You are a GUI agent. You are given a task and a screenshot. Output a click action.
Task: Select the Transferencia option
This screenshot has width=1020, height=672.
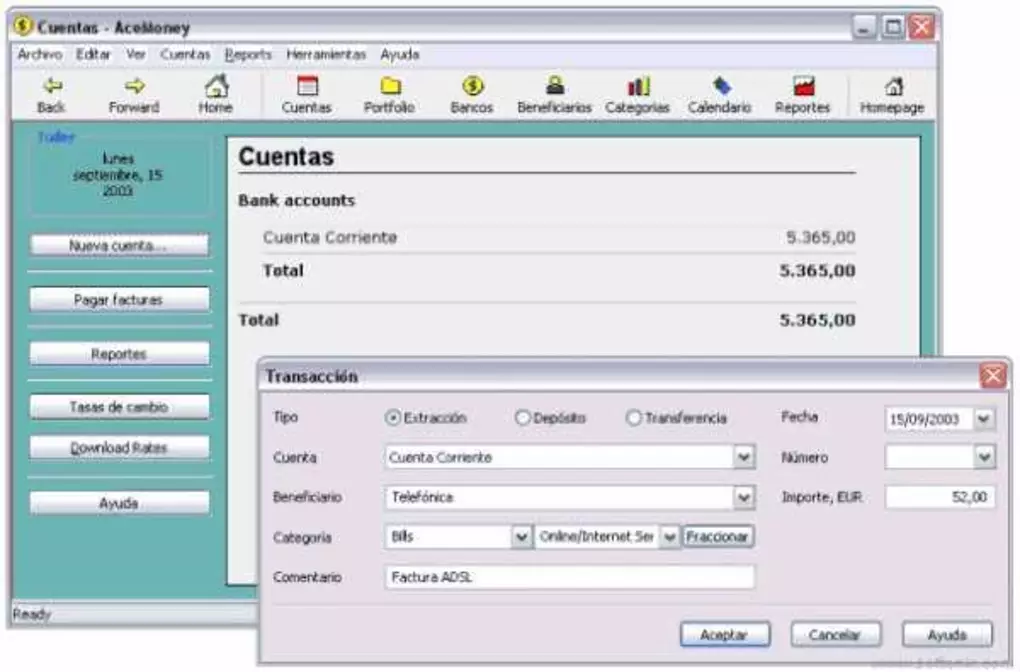tap(631, 417)
